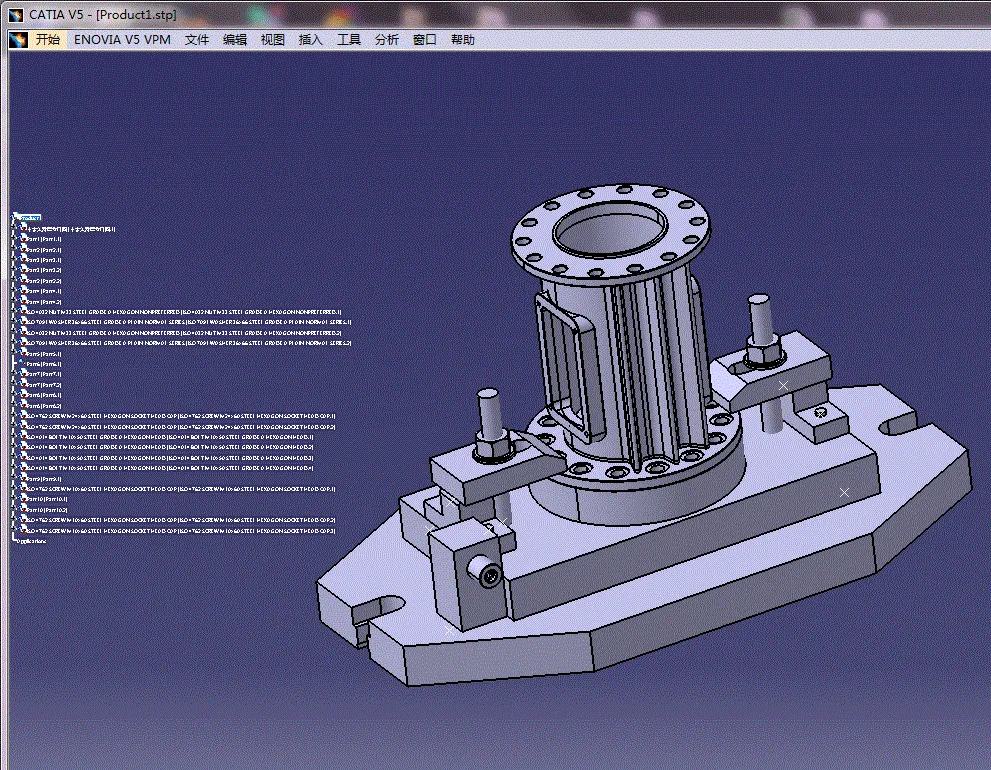Image resolution: width=991 pixels, height=770 pixels.
Task: Select the Part3 (Part3.2) tree label
Action: (44, 271)
